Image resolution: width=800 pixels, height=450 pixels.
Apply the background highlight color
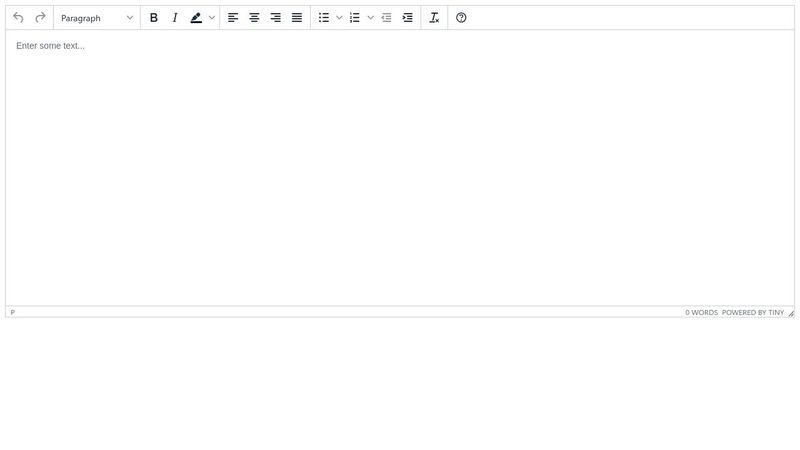pyautogui.click(x=196, y=18)
